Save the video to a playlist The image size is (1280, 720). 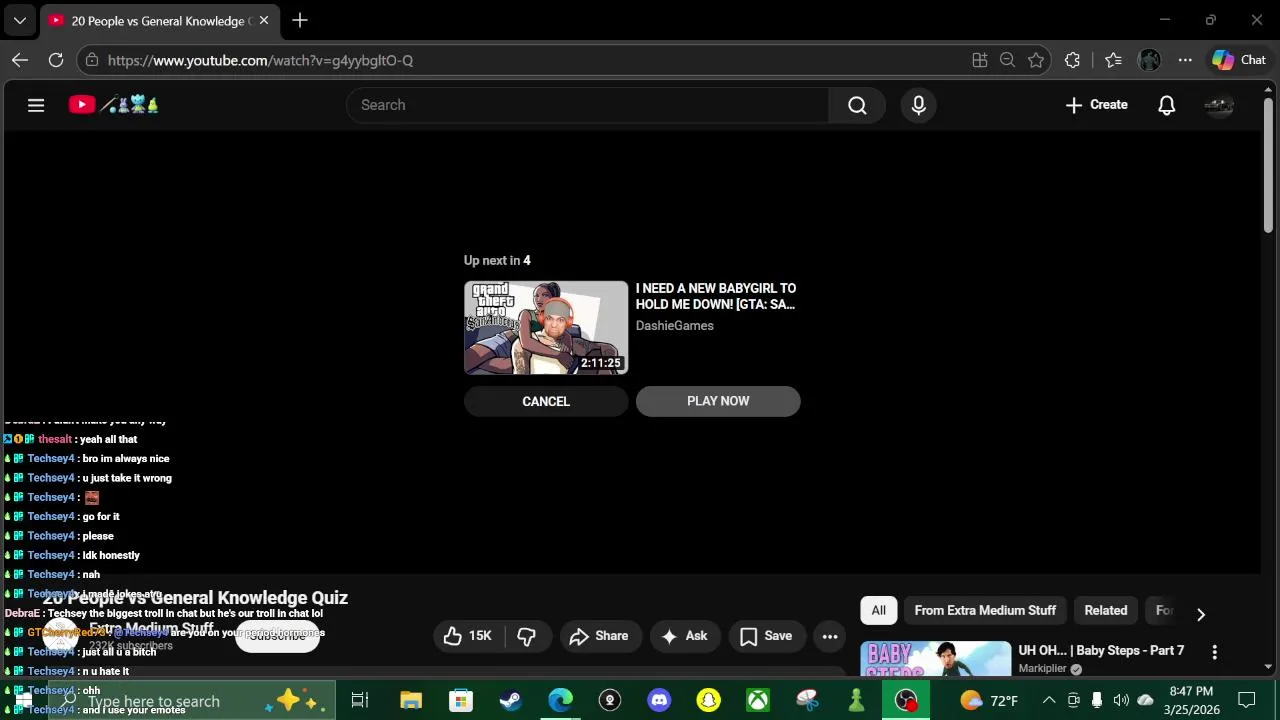click(x=766, y=636)
